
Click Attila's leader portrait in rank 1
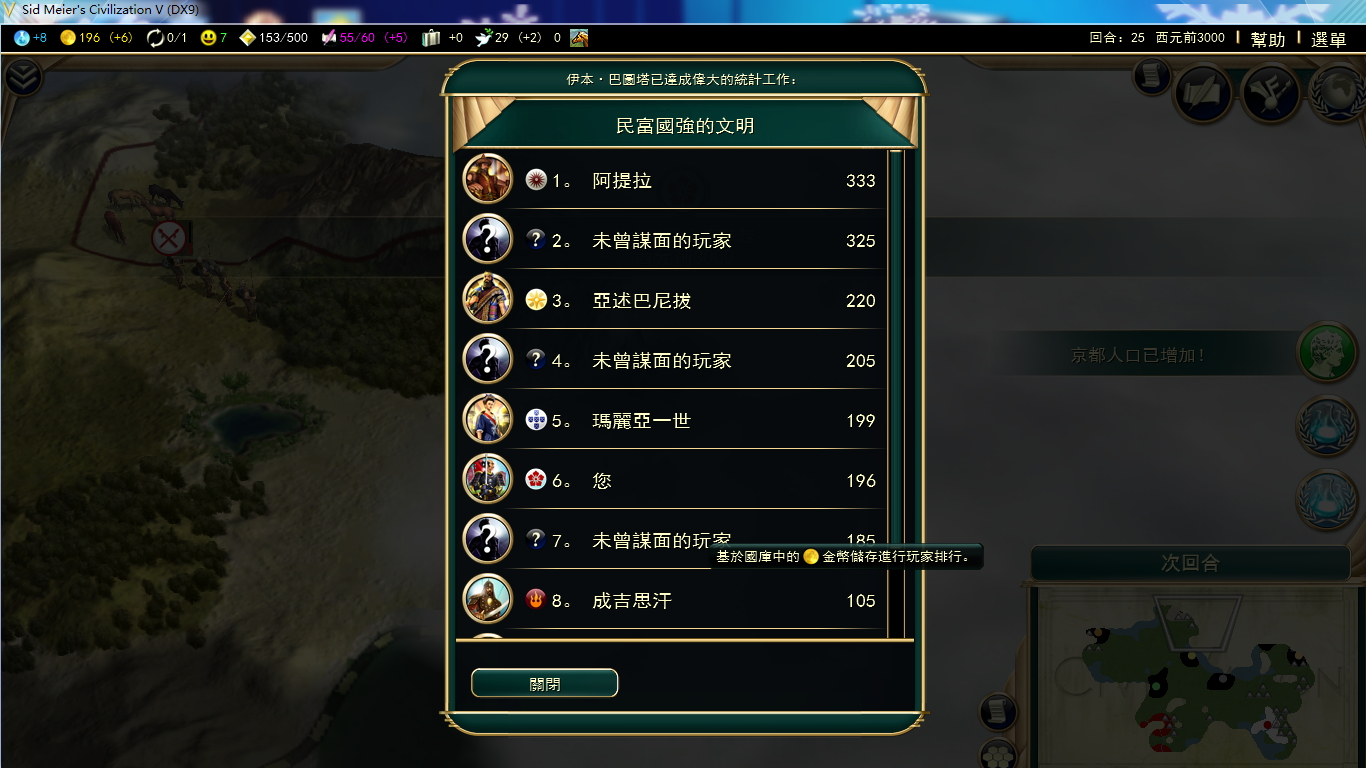coord(488,180)
